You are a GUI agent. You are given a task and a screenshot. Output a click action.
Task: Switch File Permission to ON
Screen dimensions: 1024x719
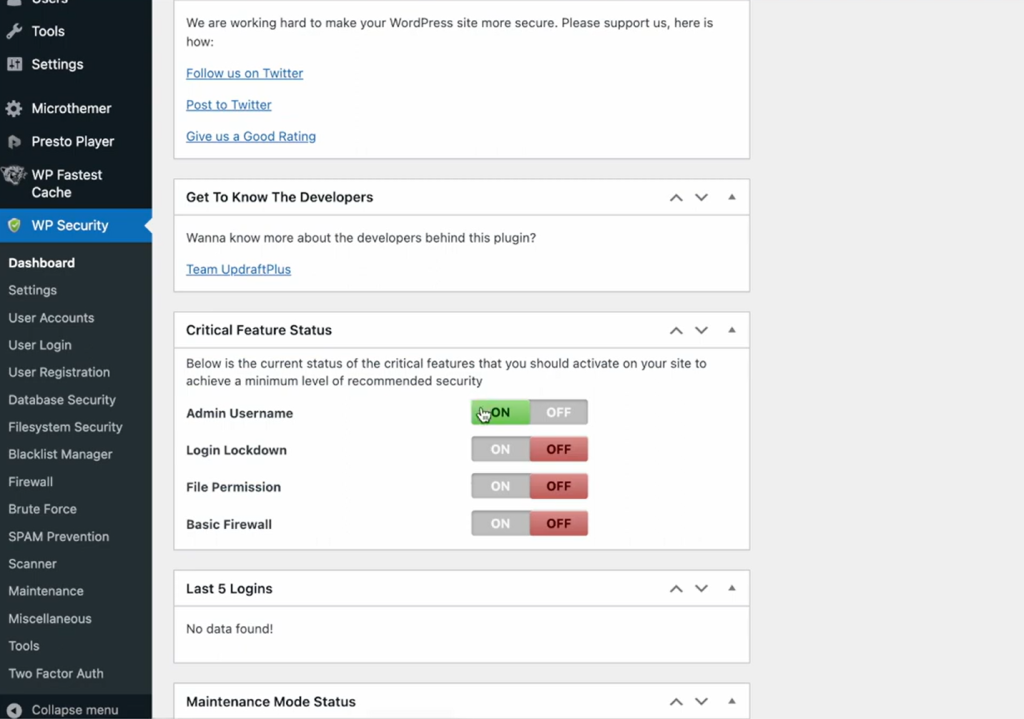(500, 486)
